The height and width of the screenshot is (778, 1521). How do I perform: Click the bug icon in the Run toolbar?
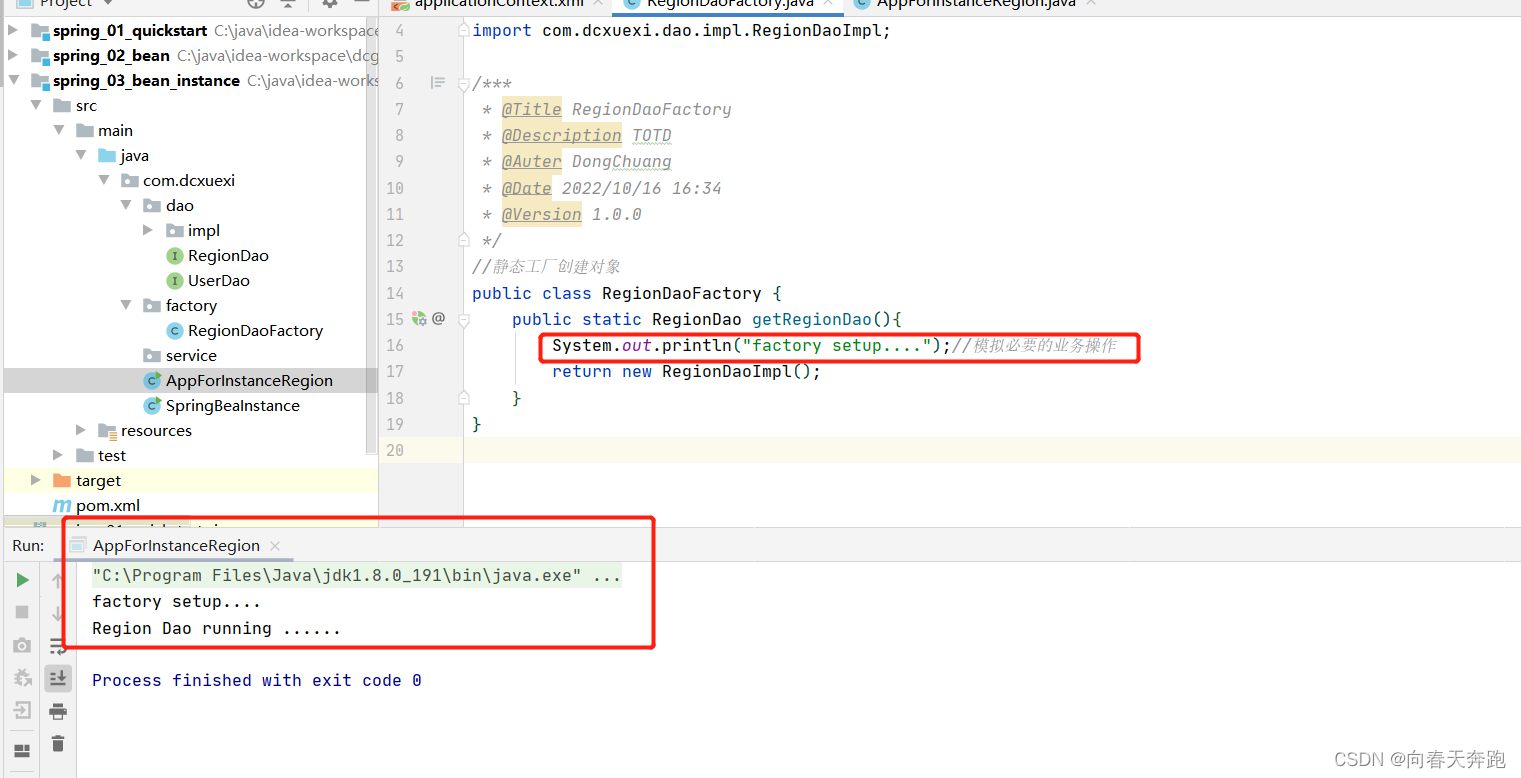pyautogui.click(x=22, y=679)
